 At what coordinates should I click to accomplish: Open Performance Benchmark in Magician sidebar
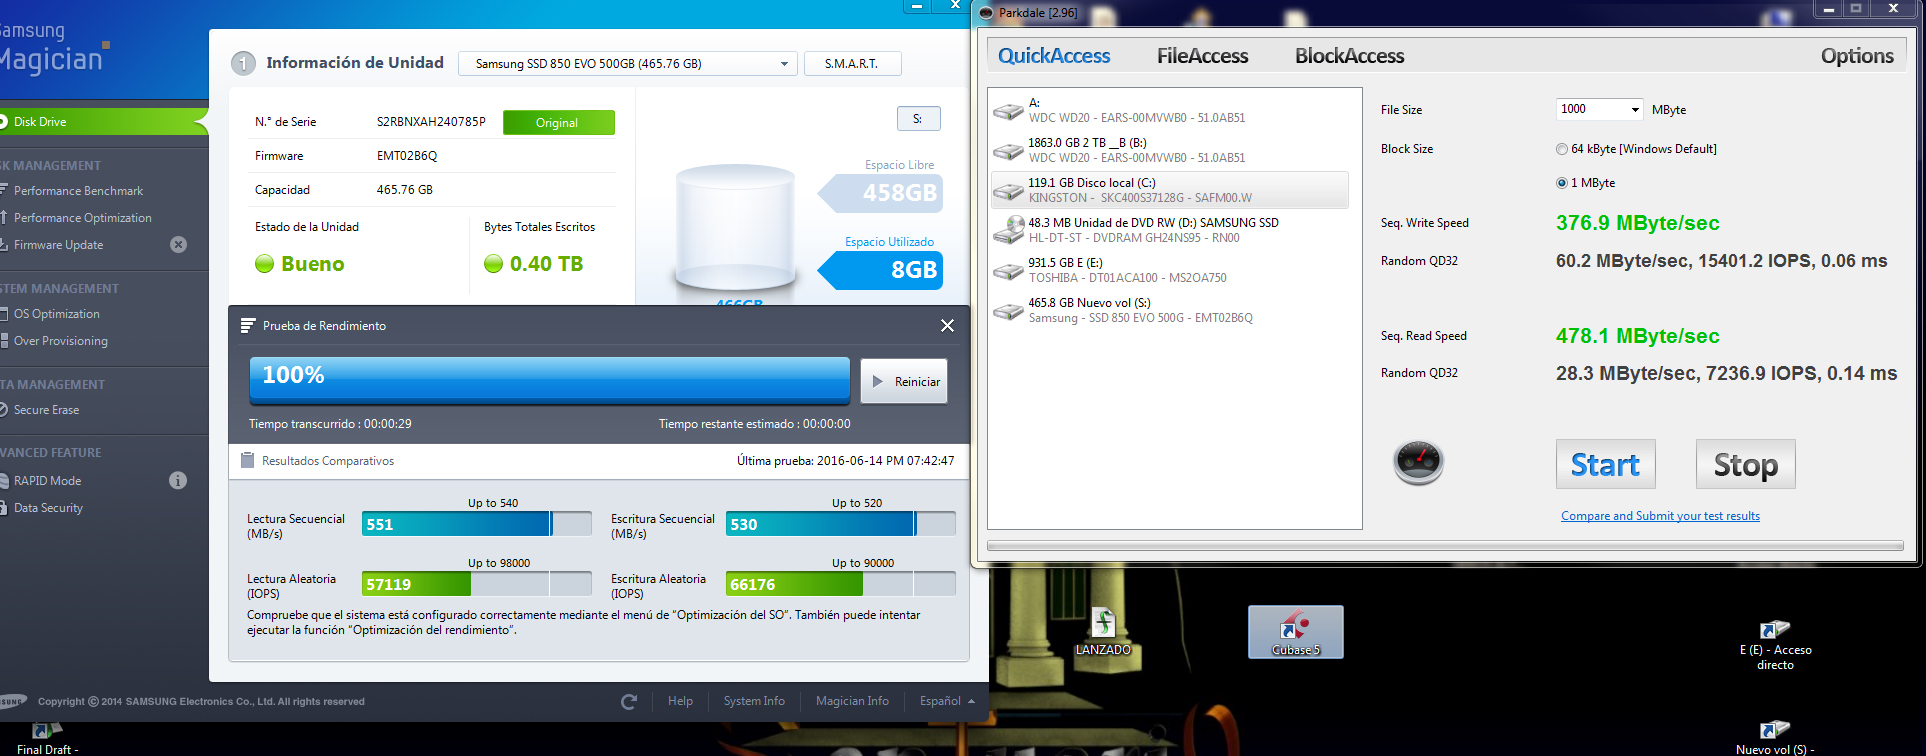[x=78, y=191]
